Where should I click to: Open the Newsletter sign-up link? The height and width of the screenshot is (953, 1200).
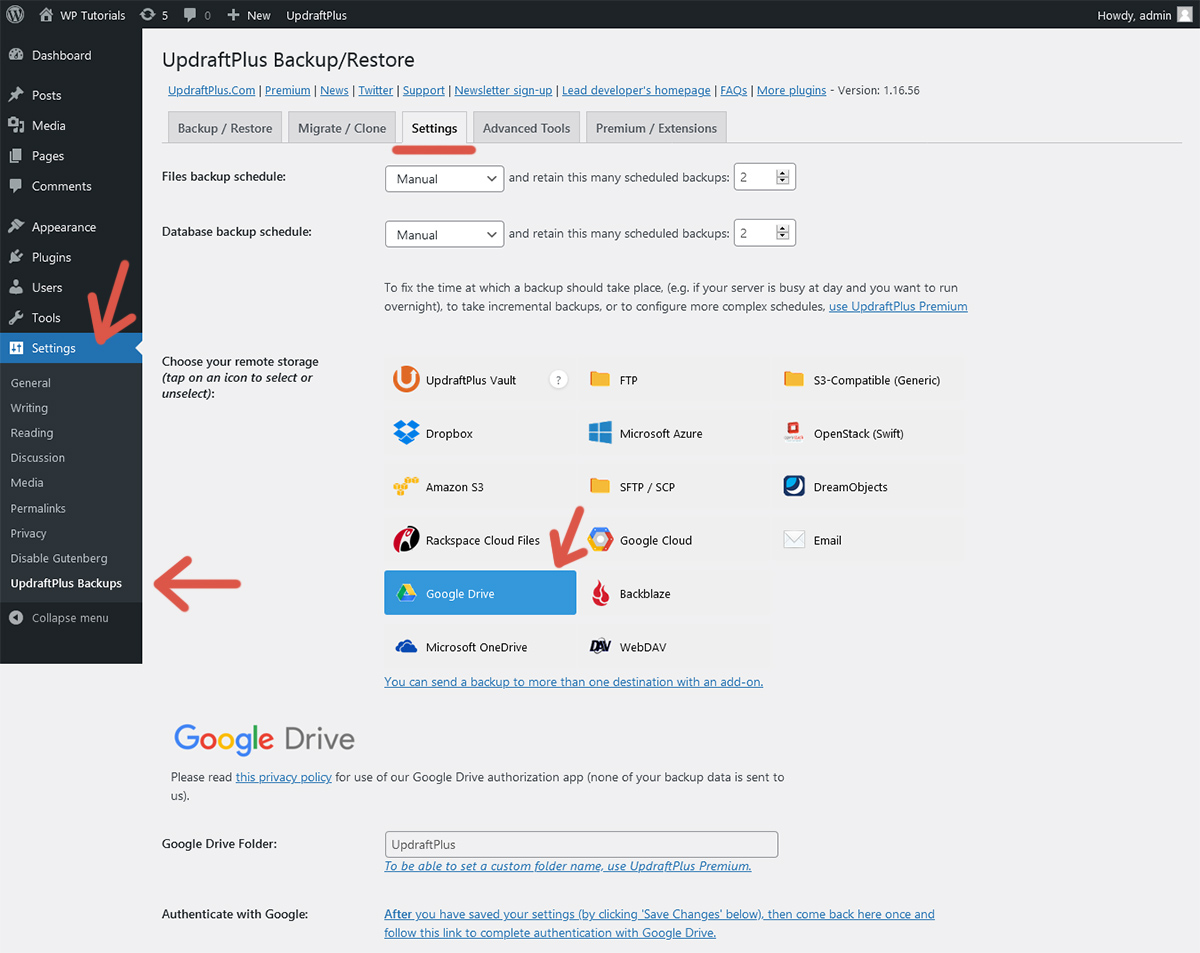[503, 90]
